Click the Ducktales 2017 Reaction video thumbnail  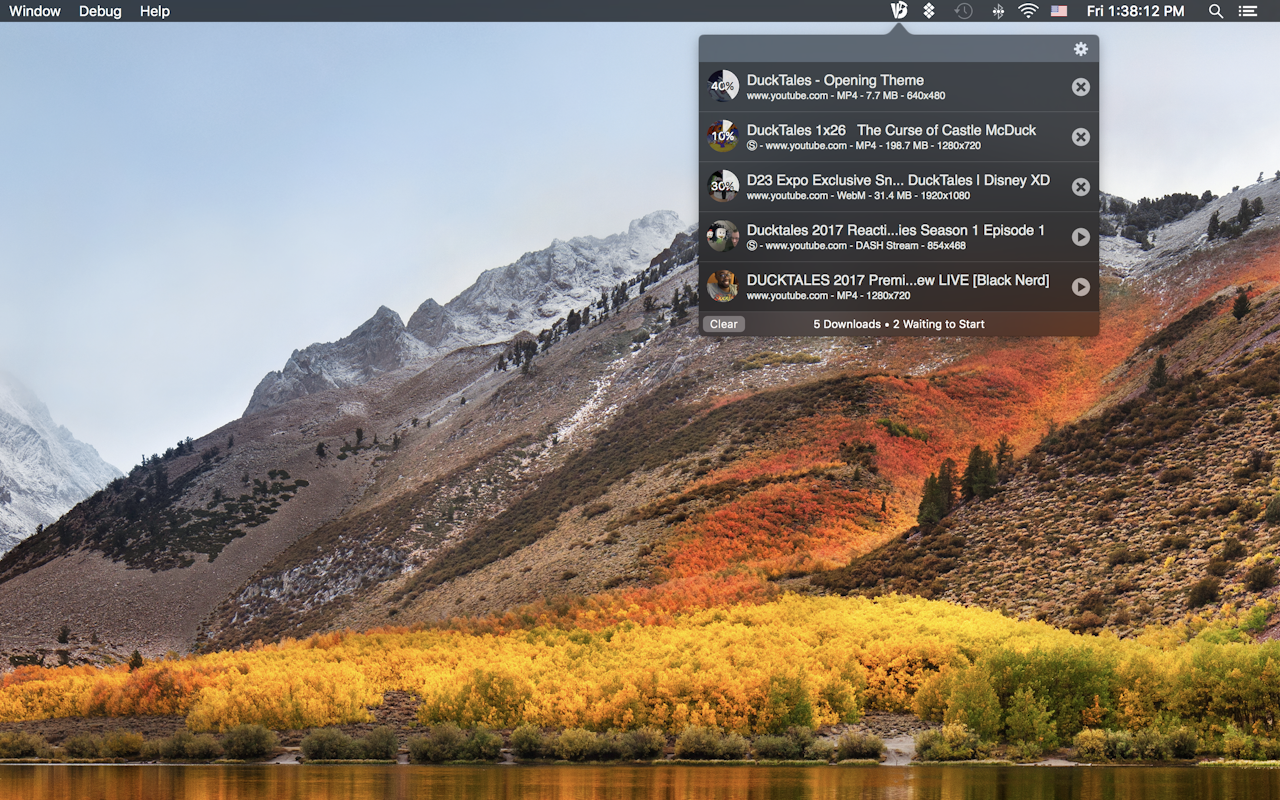pos(722,236)
